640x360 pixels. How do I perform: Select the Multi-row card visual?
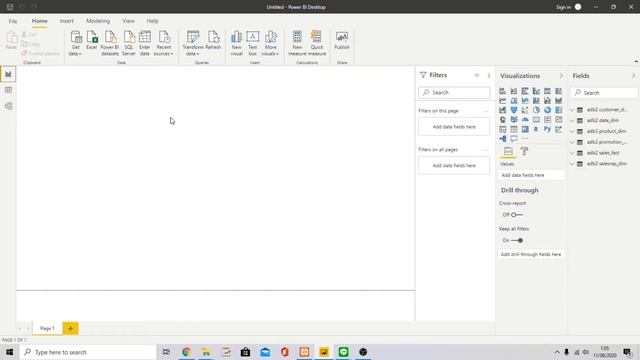[547, 120]
